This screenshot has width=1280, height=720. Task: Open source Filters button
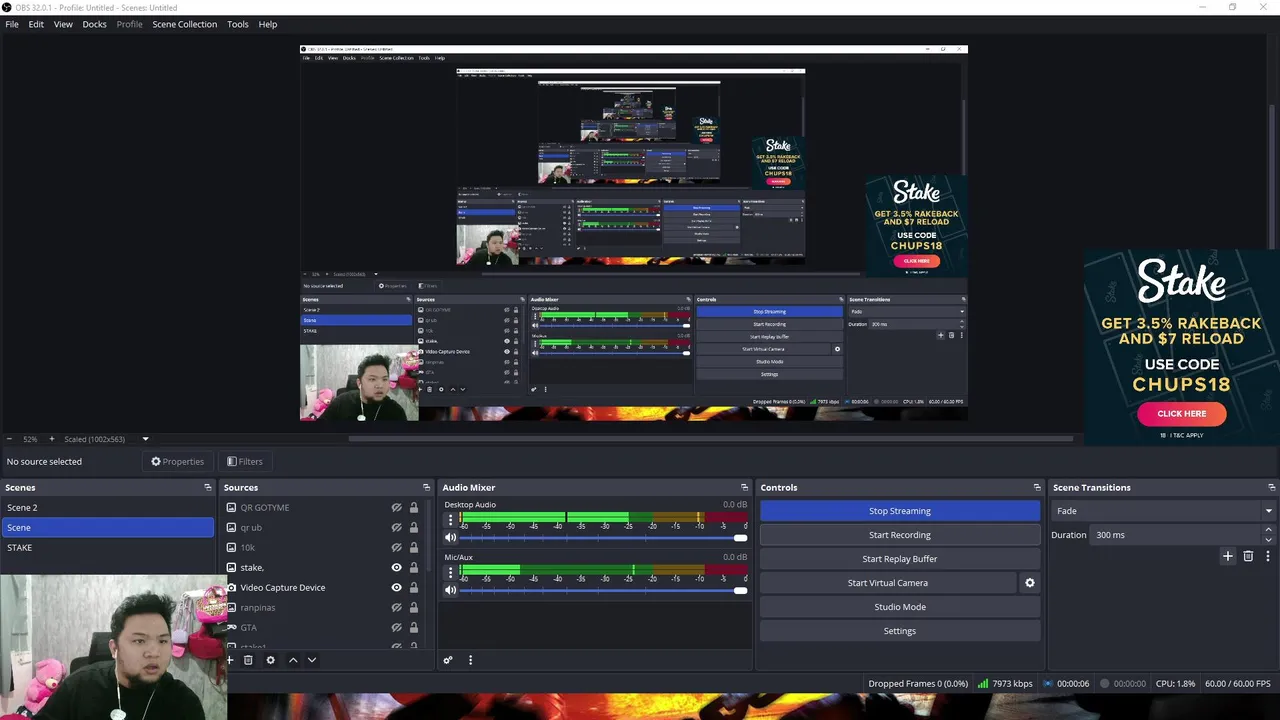(244, 461)
